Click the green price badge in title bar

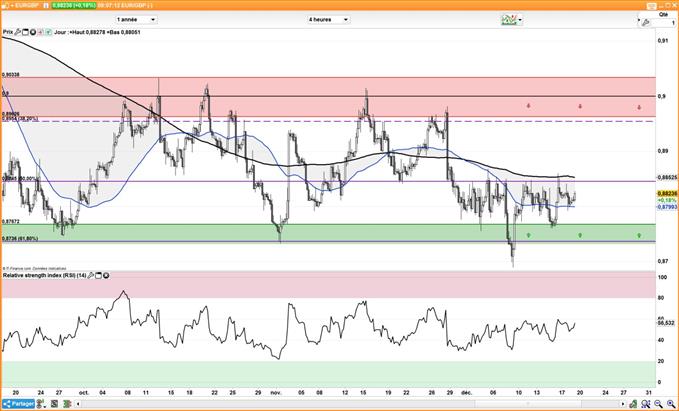(x=74, y=6)
